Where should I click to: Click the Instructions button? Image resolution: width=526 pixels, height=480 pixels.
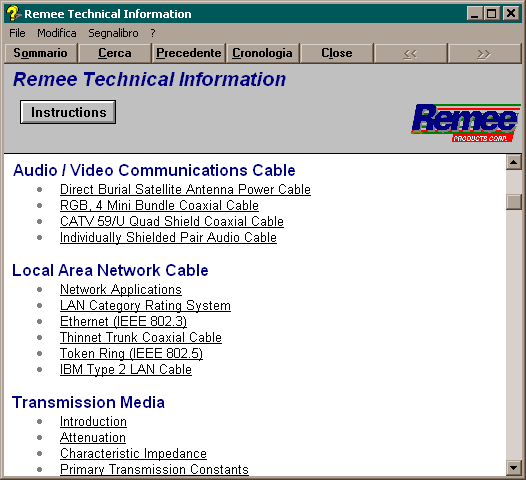[x=68, y=112]
